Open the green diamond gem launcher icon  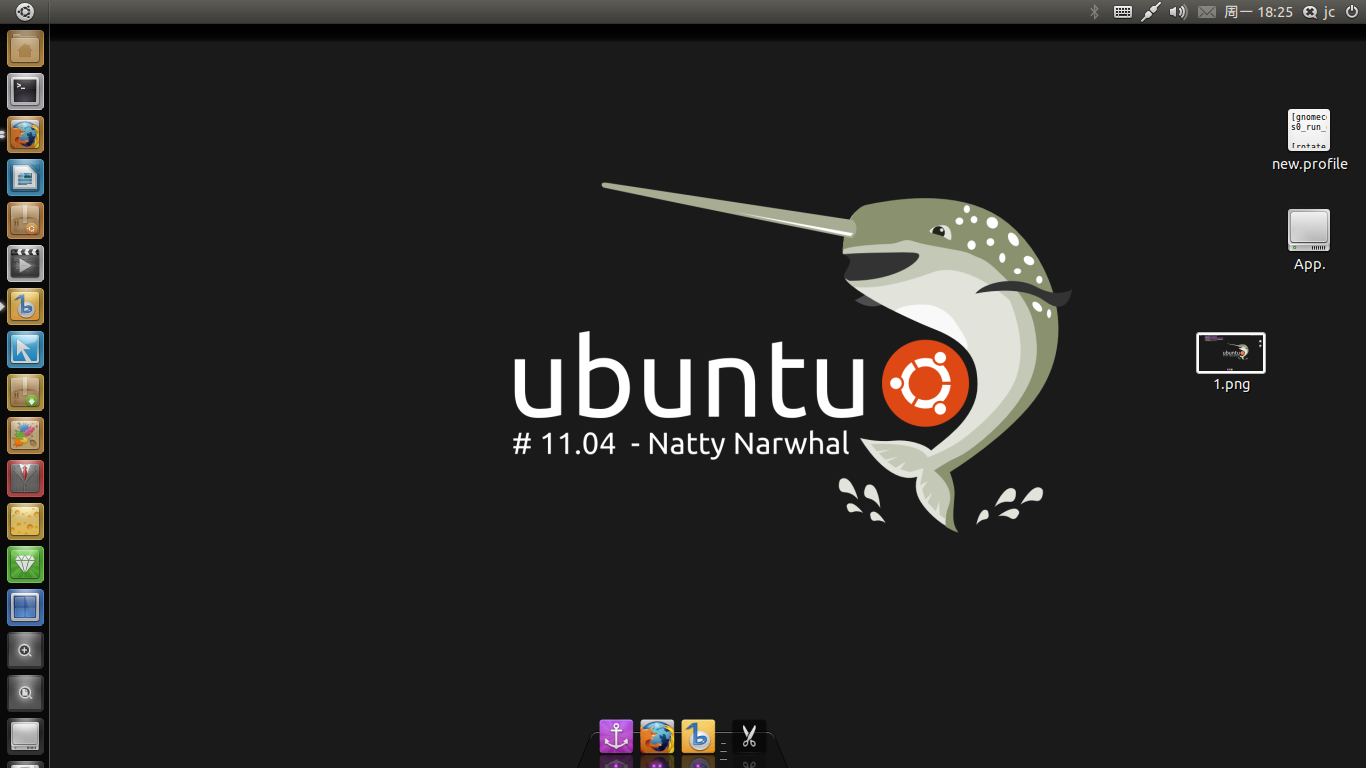point(25,564)
